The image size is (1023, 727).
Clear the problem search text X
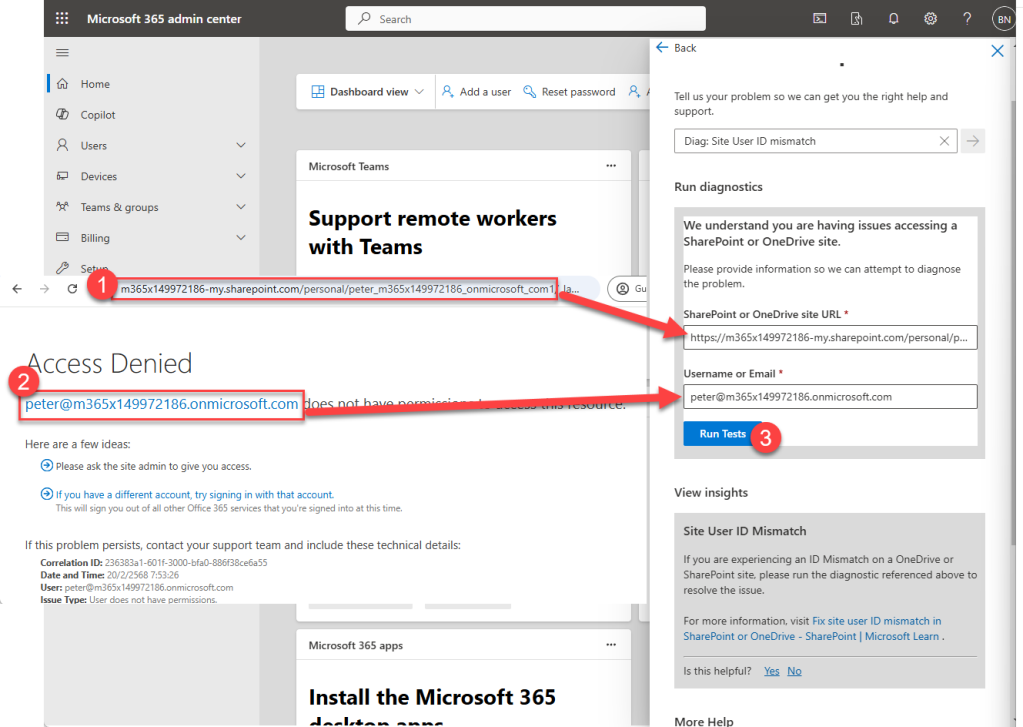pyautogui.click(x=944, y=141)
